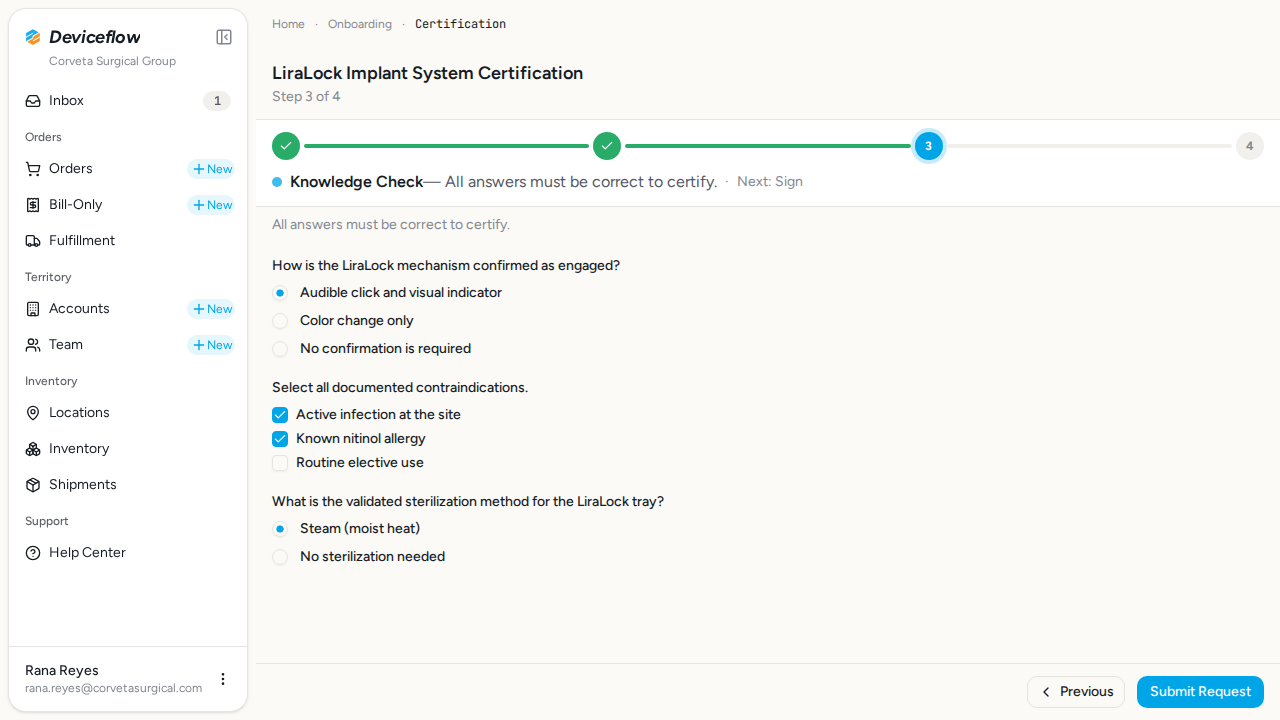Click the Orders cart icon
The width and height of the screenshot is (1280, 720).
pyautogui.click(x=33, y=169)
